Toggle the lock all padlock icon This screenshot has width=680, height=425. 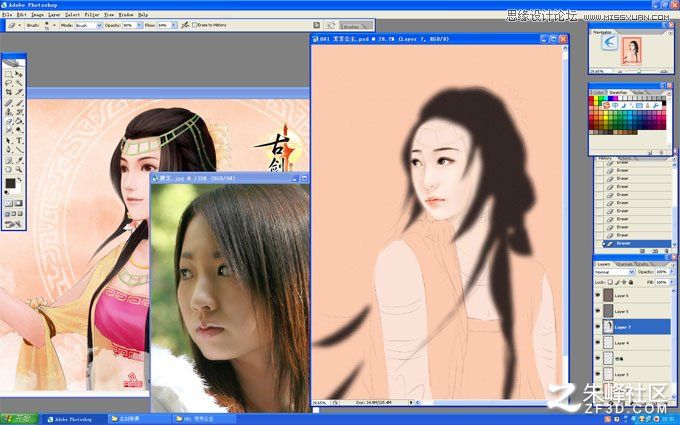click(631, 282)
